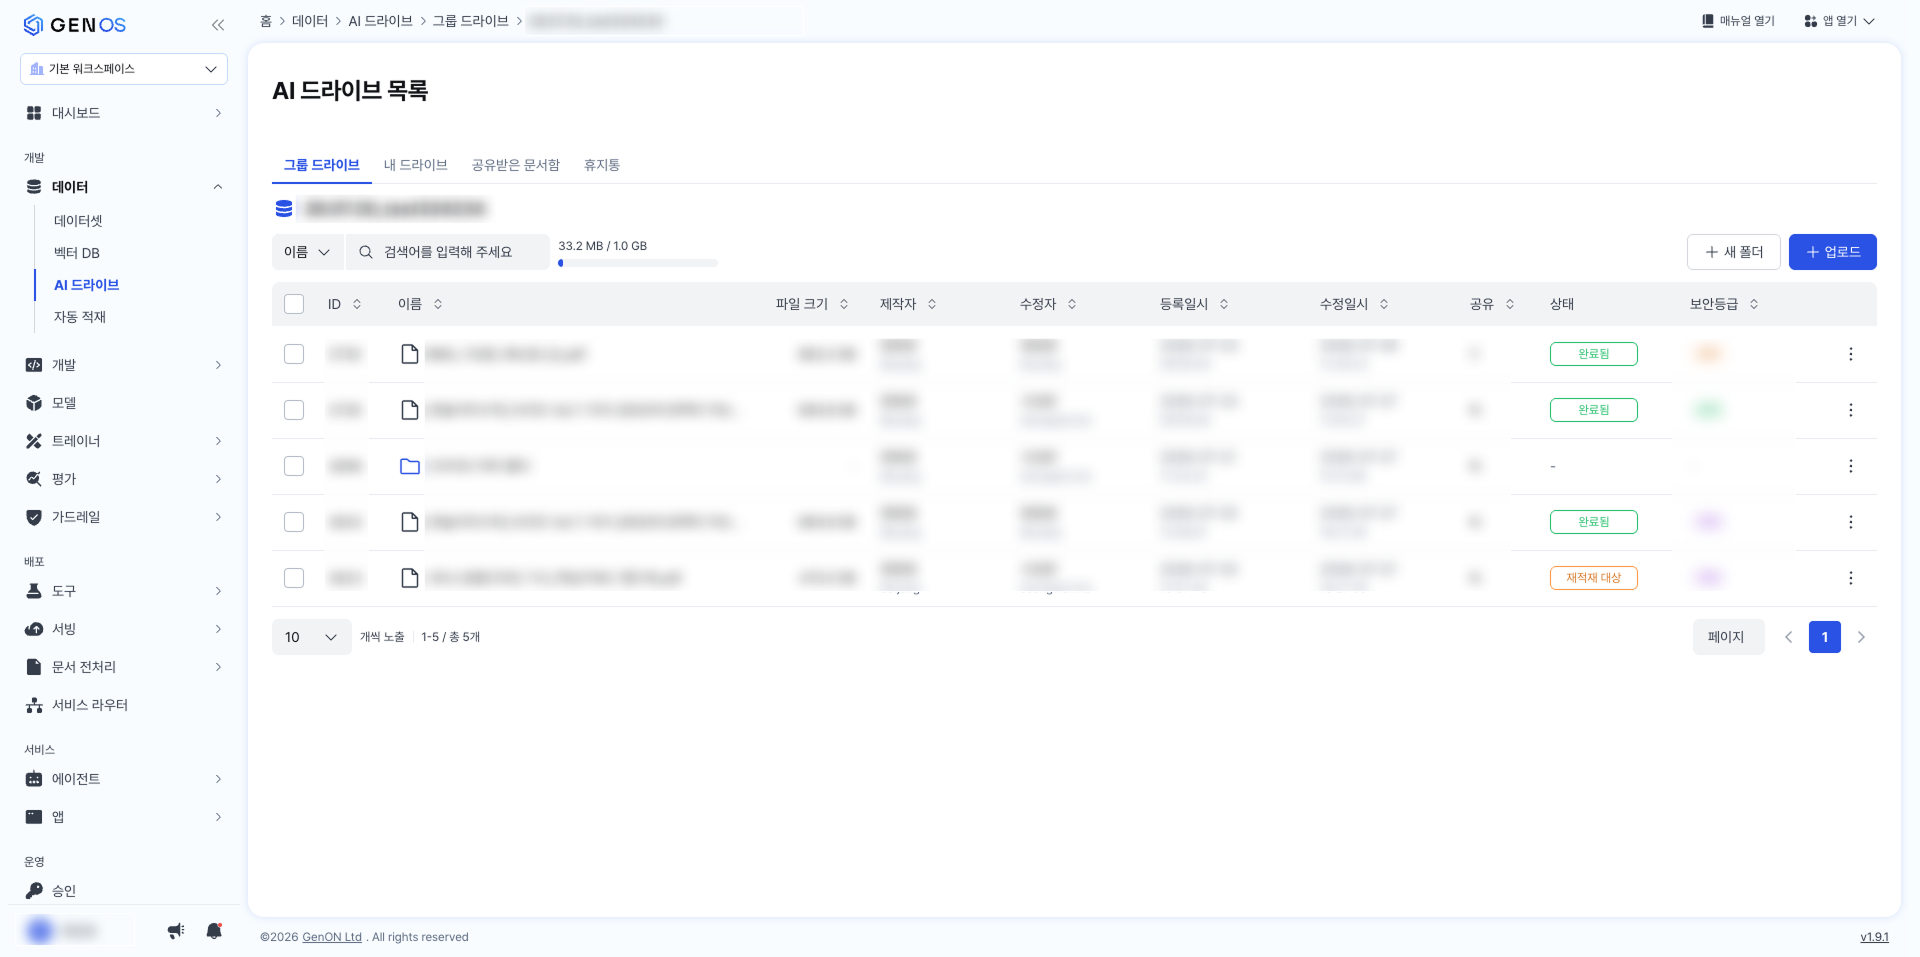Focus the search input field
The width and height of the screenshot is (1920, 957).
448,252
